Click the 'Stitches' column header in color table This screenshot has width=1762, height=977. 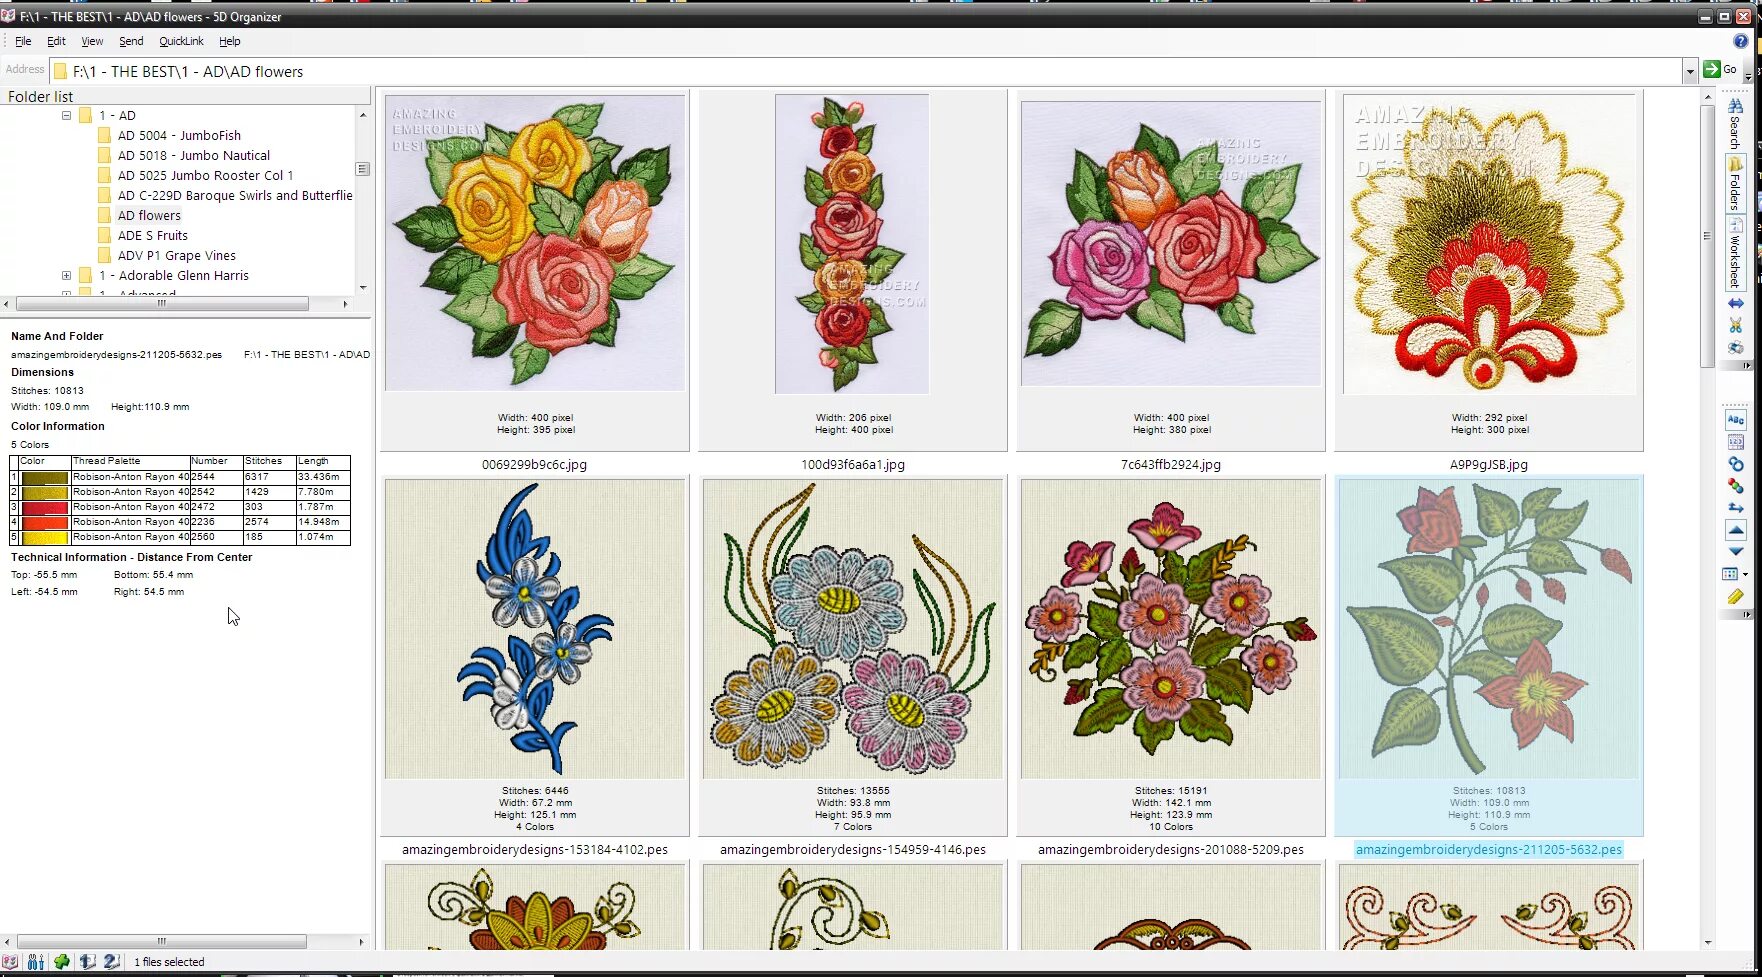point(269,461)
